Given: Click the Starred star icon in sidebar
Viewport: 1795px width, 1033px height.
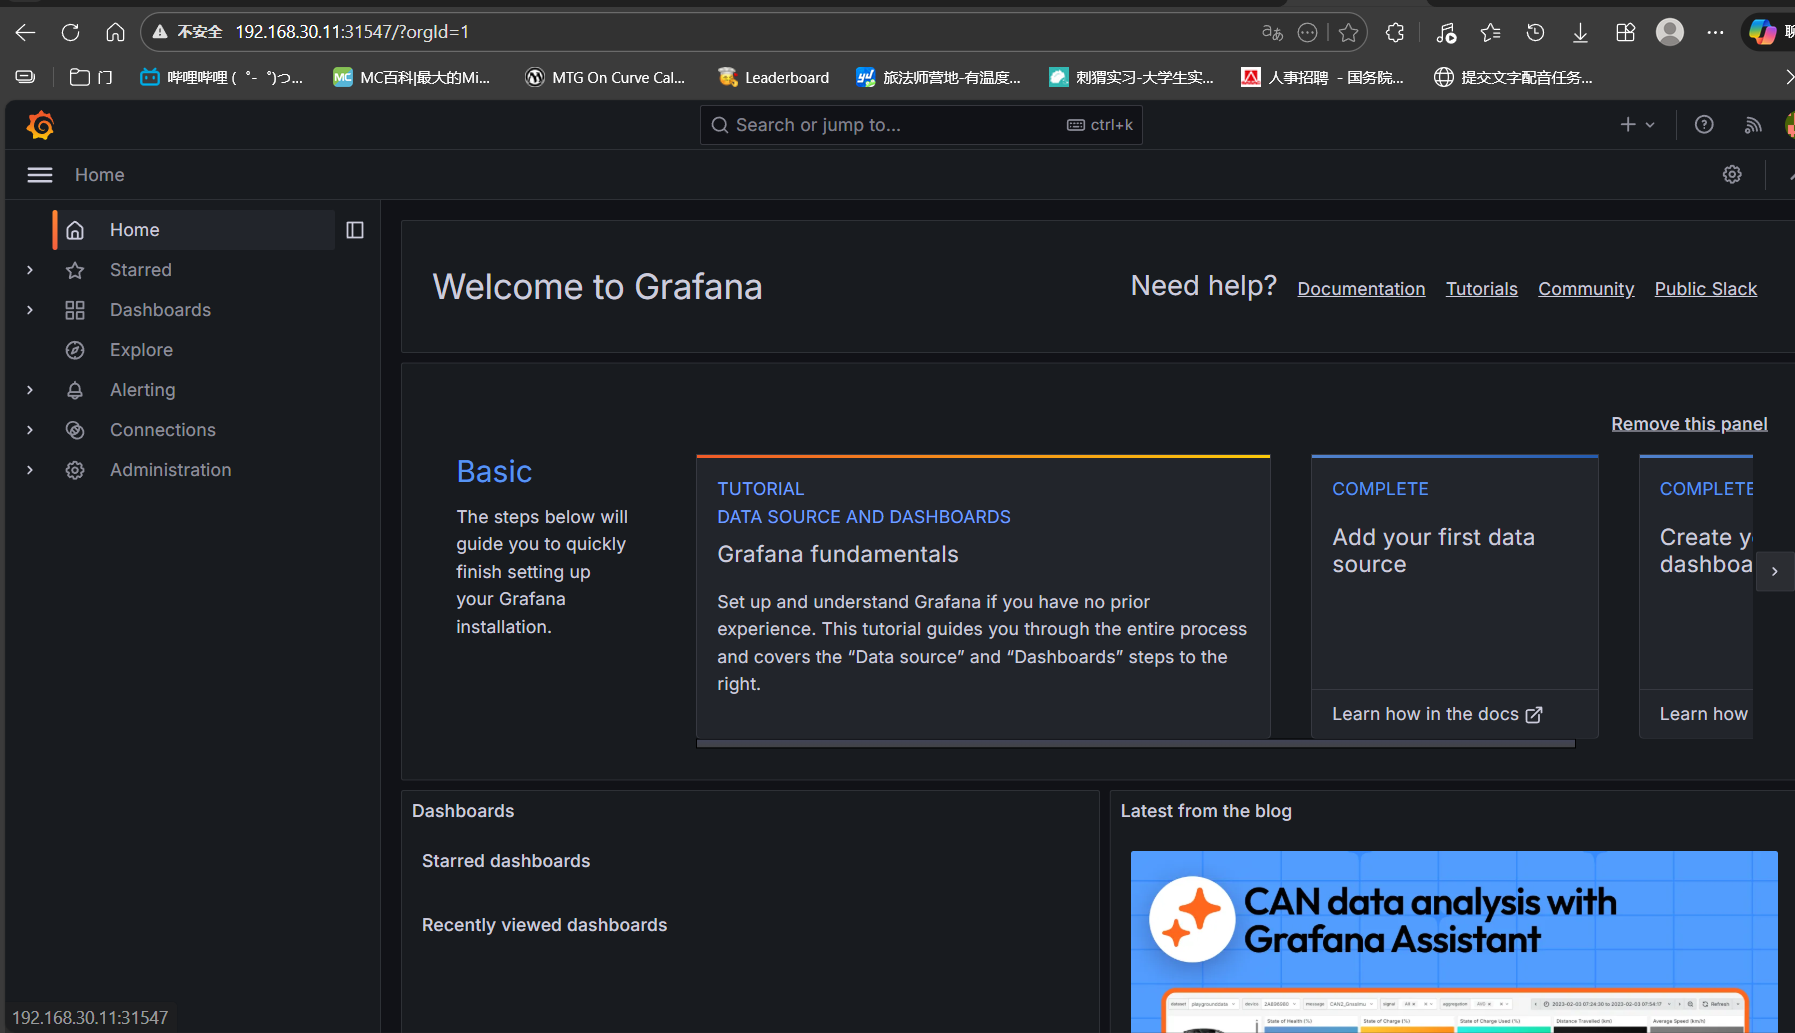Looking at the screenshot, I should [75, 270].
